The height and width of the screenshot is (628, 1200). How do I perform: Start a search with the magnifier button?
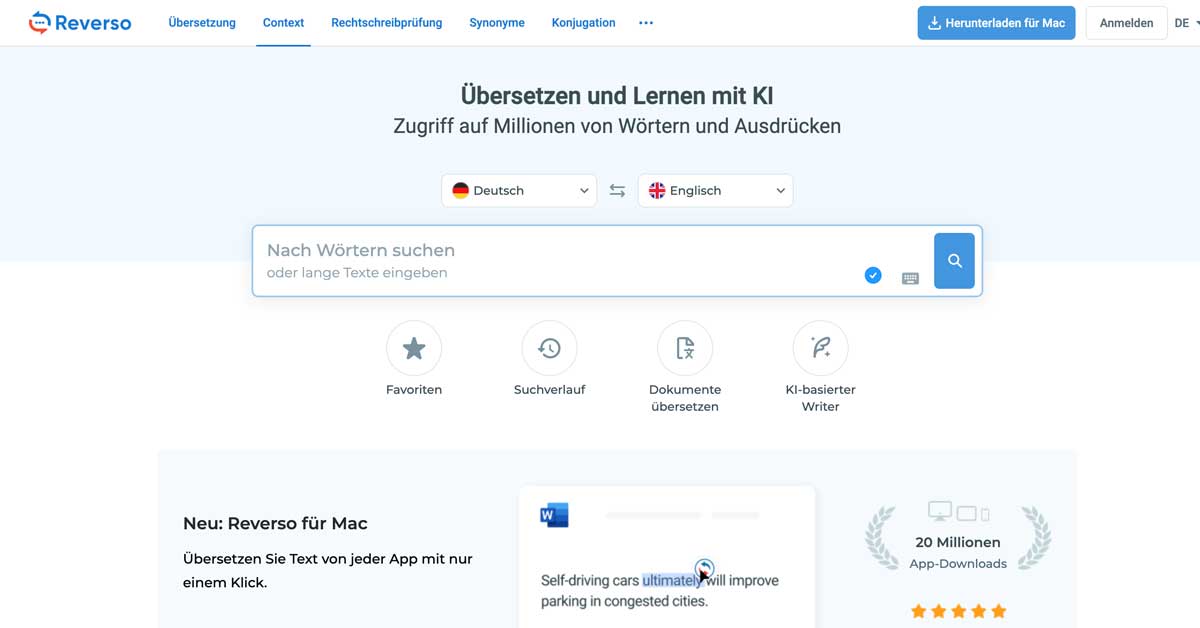point(954,260)
